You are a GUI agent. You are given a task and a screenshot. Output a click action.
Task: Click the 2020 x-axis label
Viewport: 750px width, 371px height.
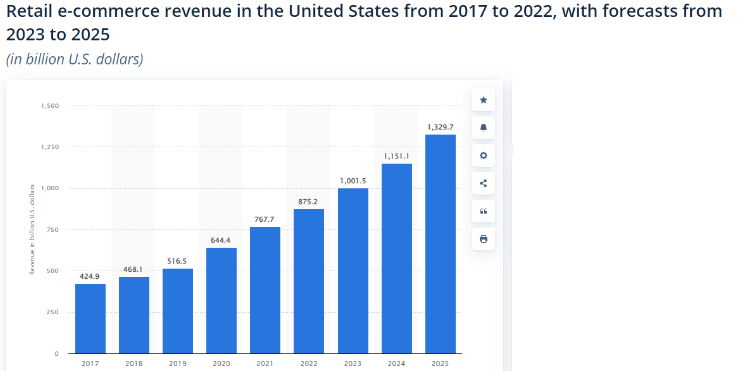(x=221, y=364)
